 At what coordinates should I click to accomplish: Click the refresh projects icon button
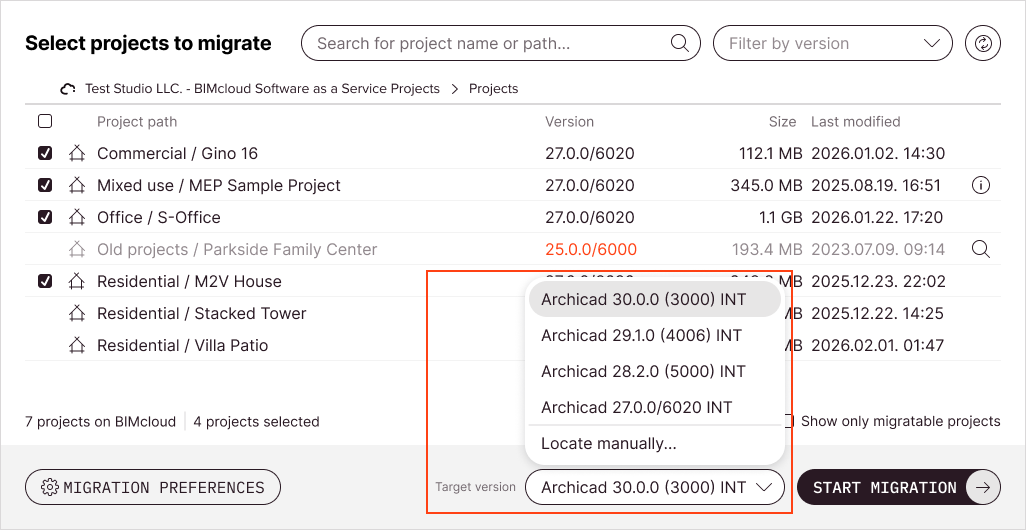click(983, 43)
